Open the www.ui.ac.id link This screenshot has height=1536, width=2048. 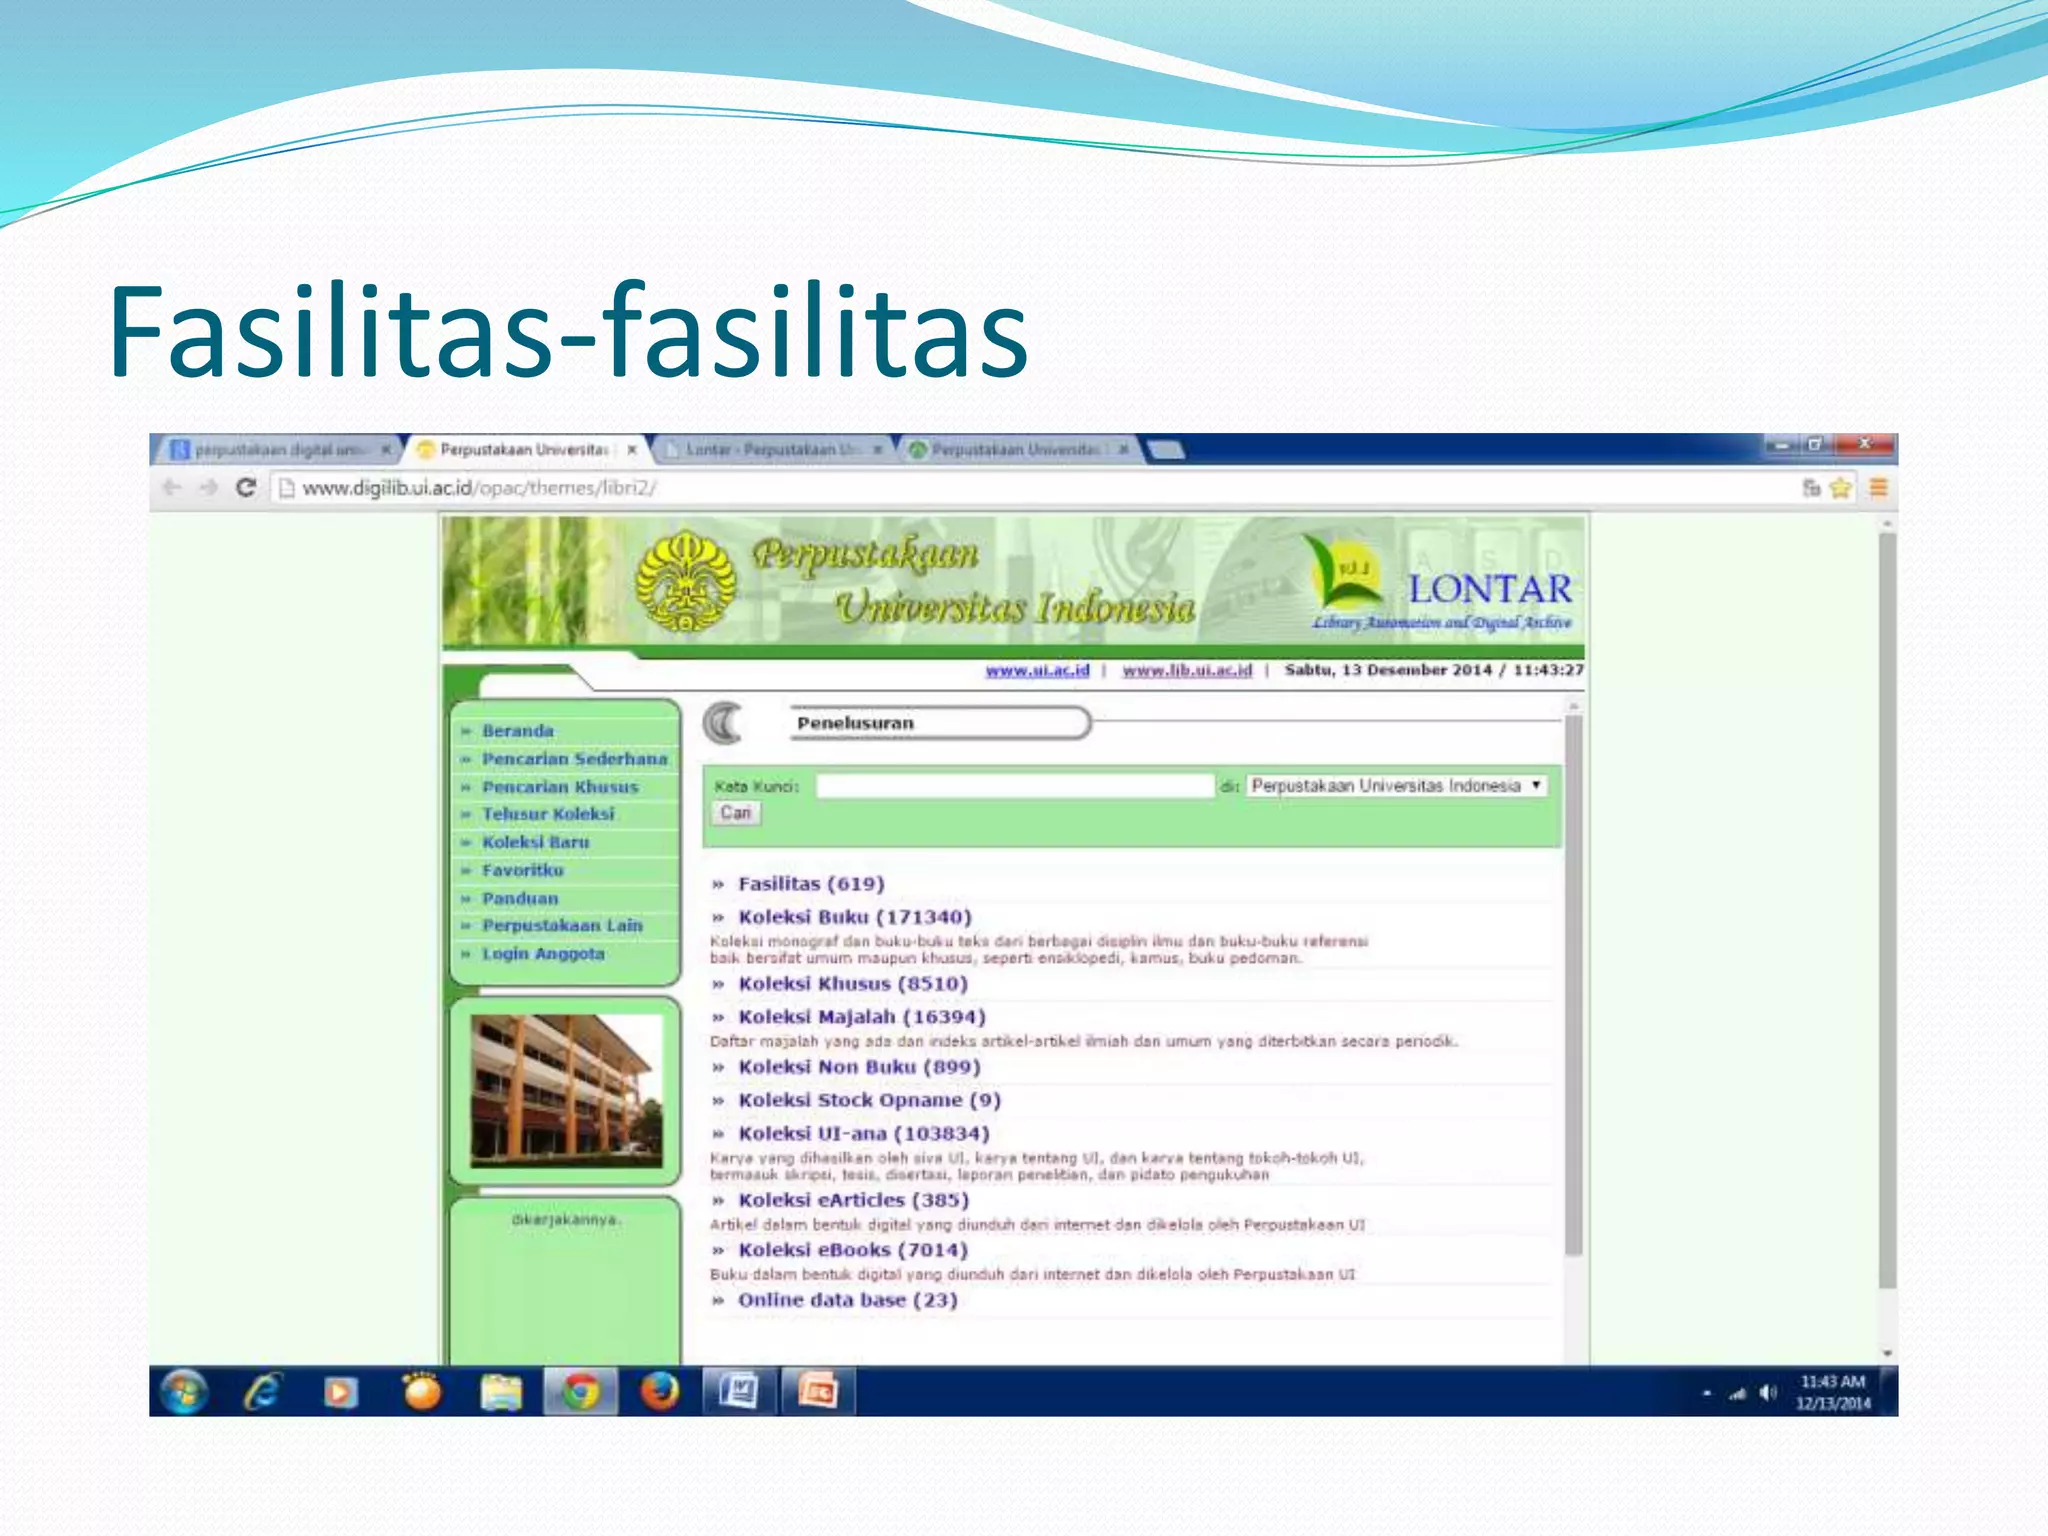1037,670
